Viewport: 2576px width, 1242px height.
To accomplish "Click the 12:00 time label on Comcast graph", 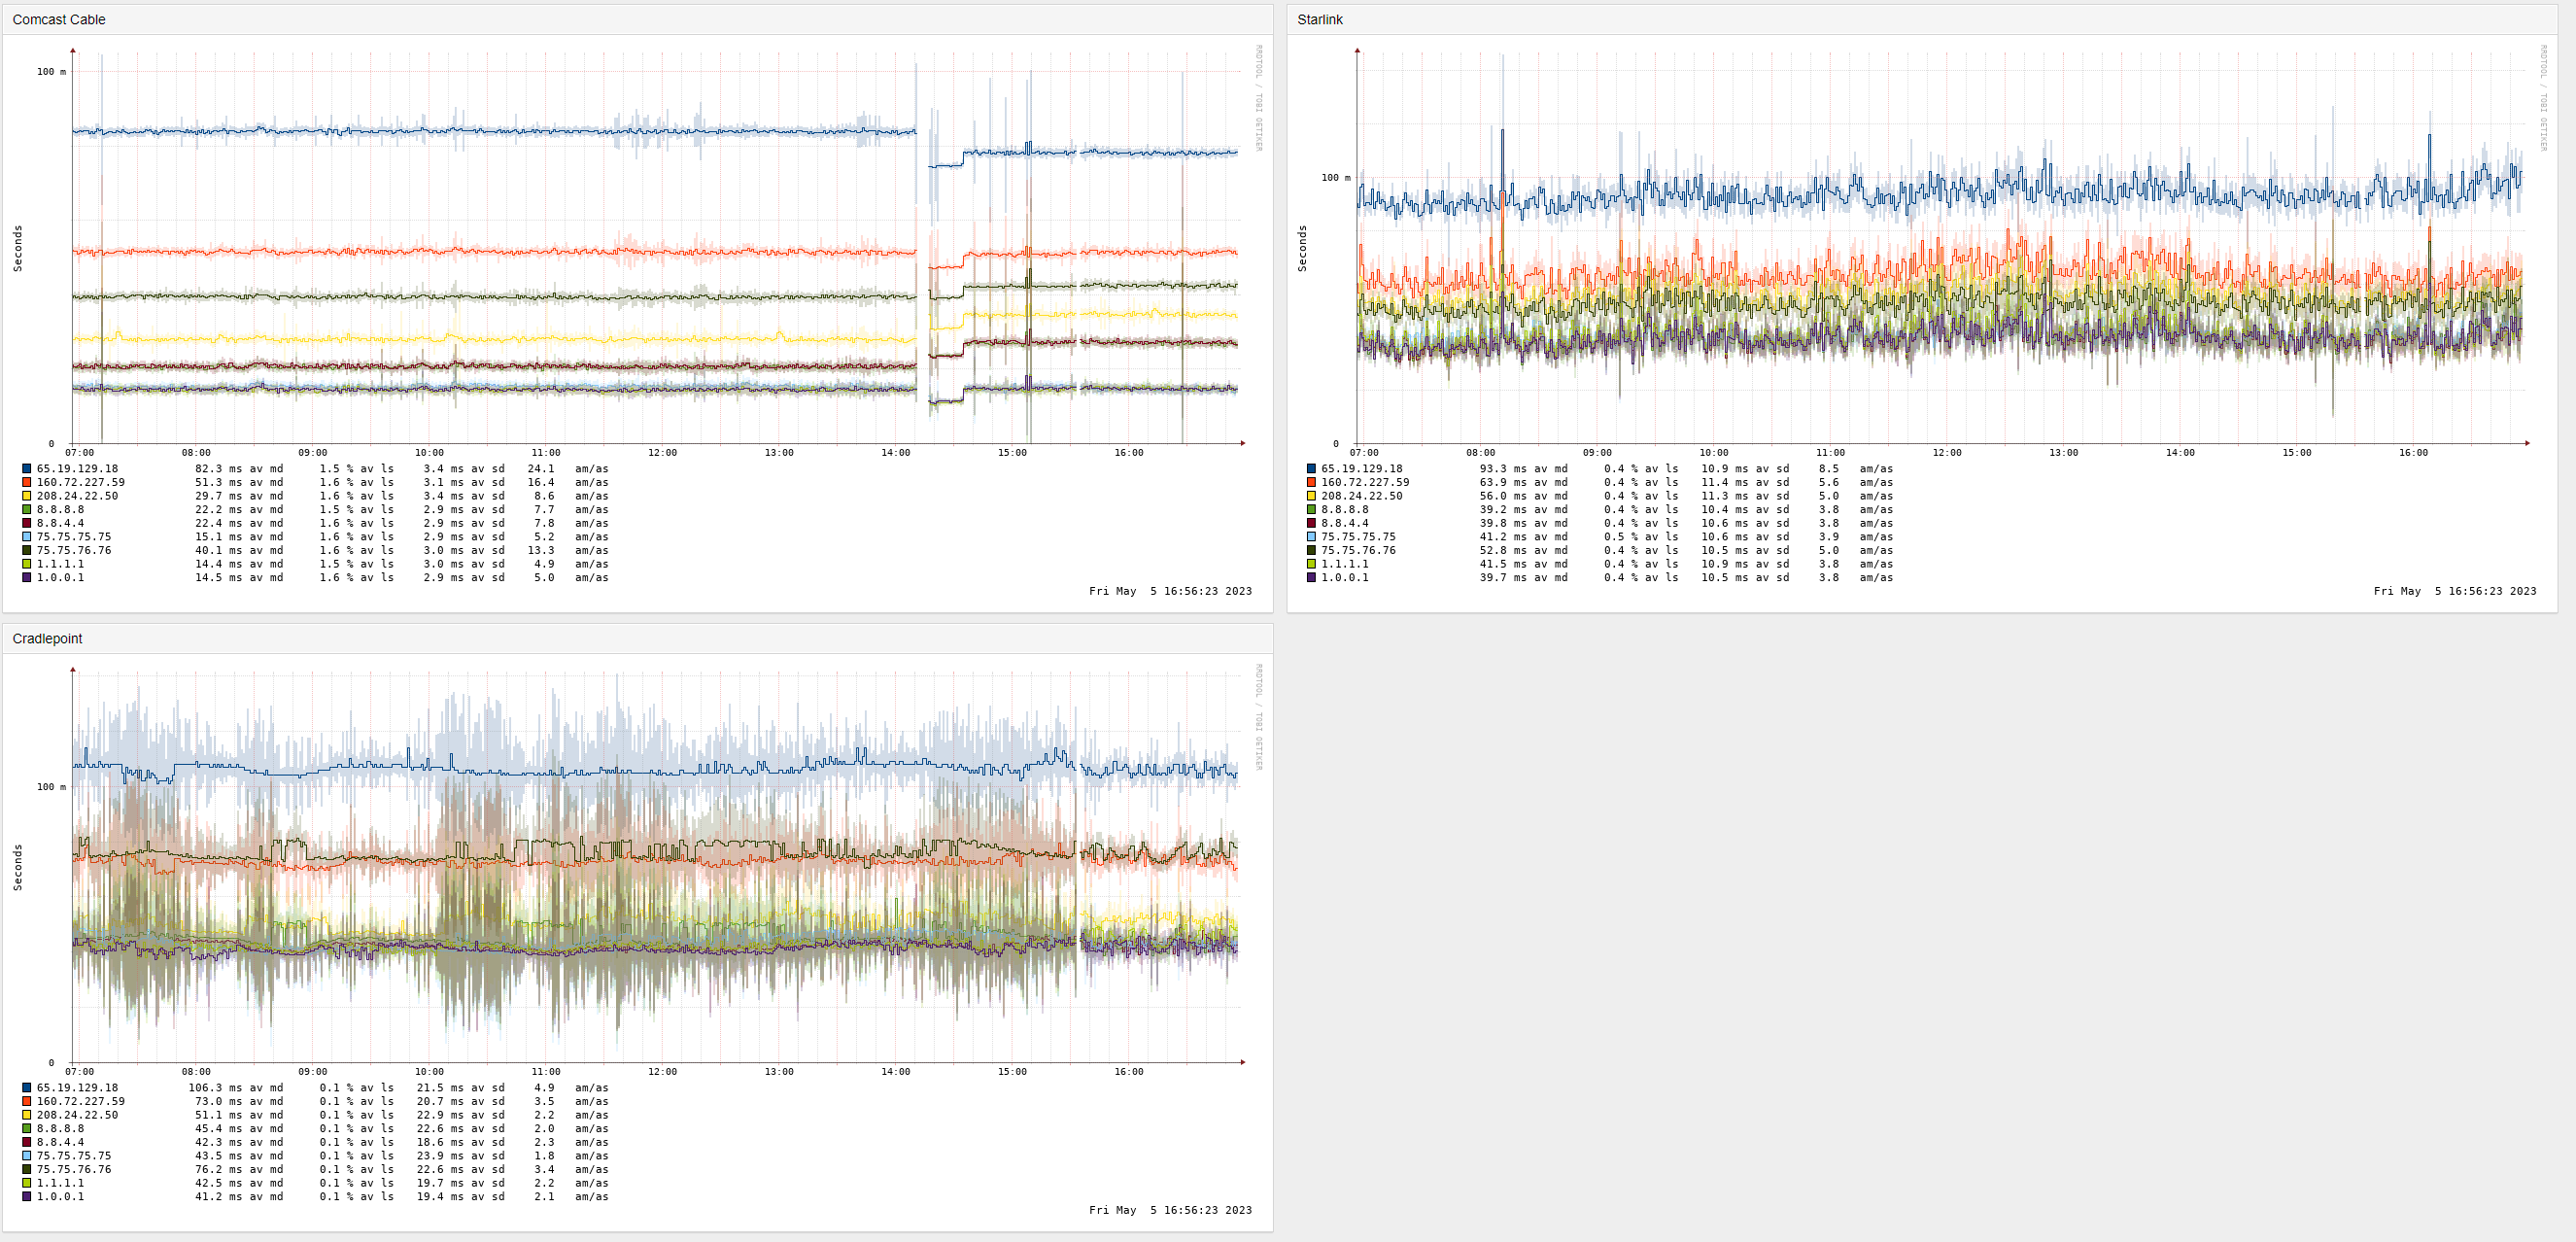I will [662, 453].
